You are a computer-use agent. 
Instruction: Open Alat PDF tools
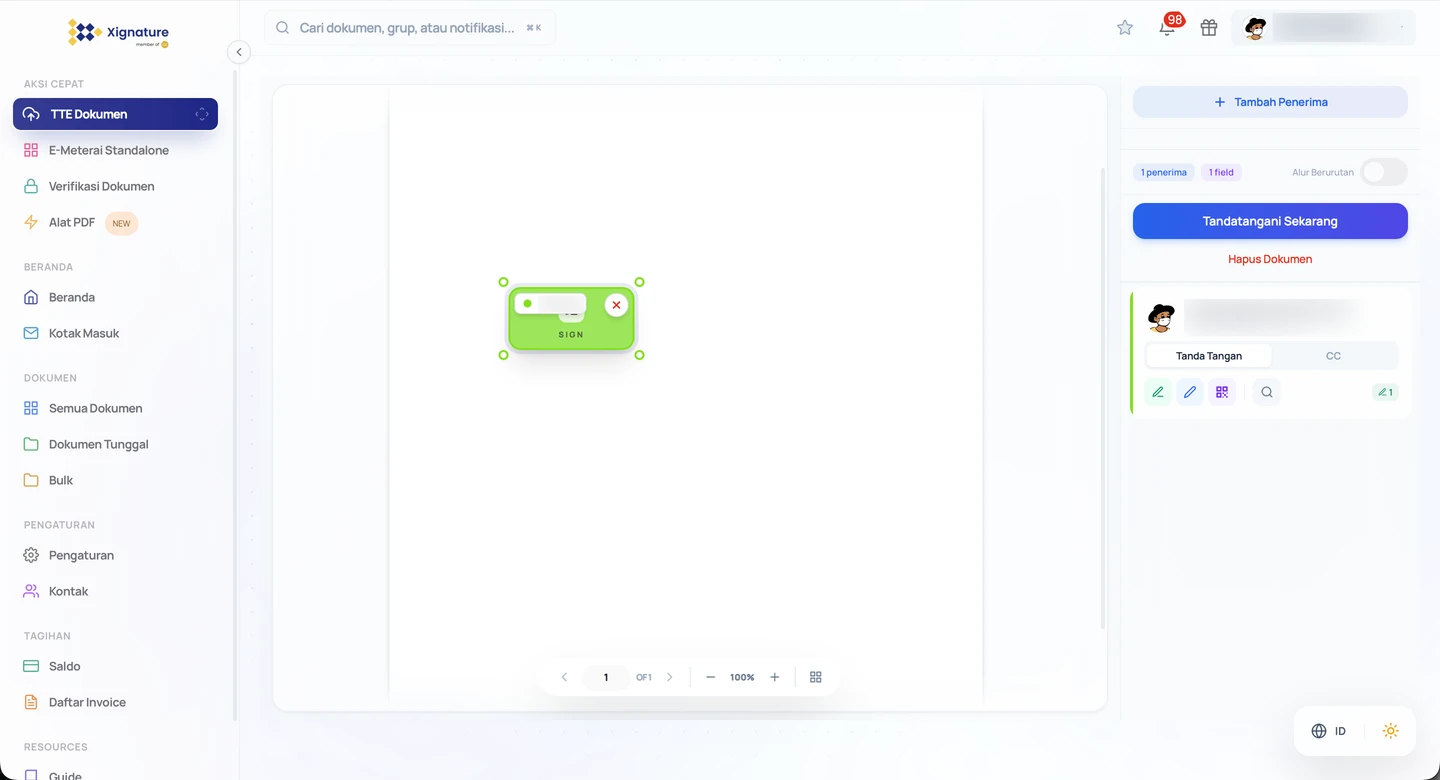(x=115, y=222)
